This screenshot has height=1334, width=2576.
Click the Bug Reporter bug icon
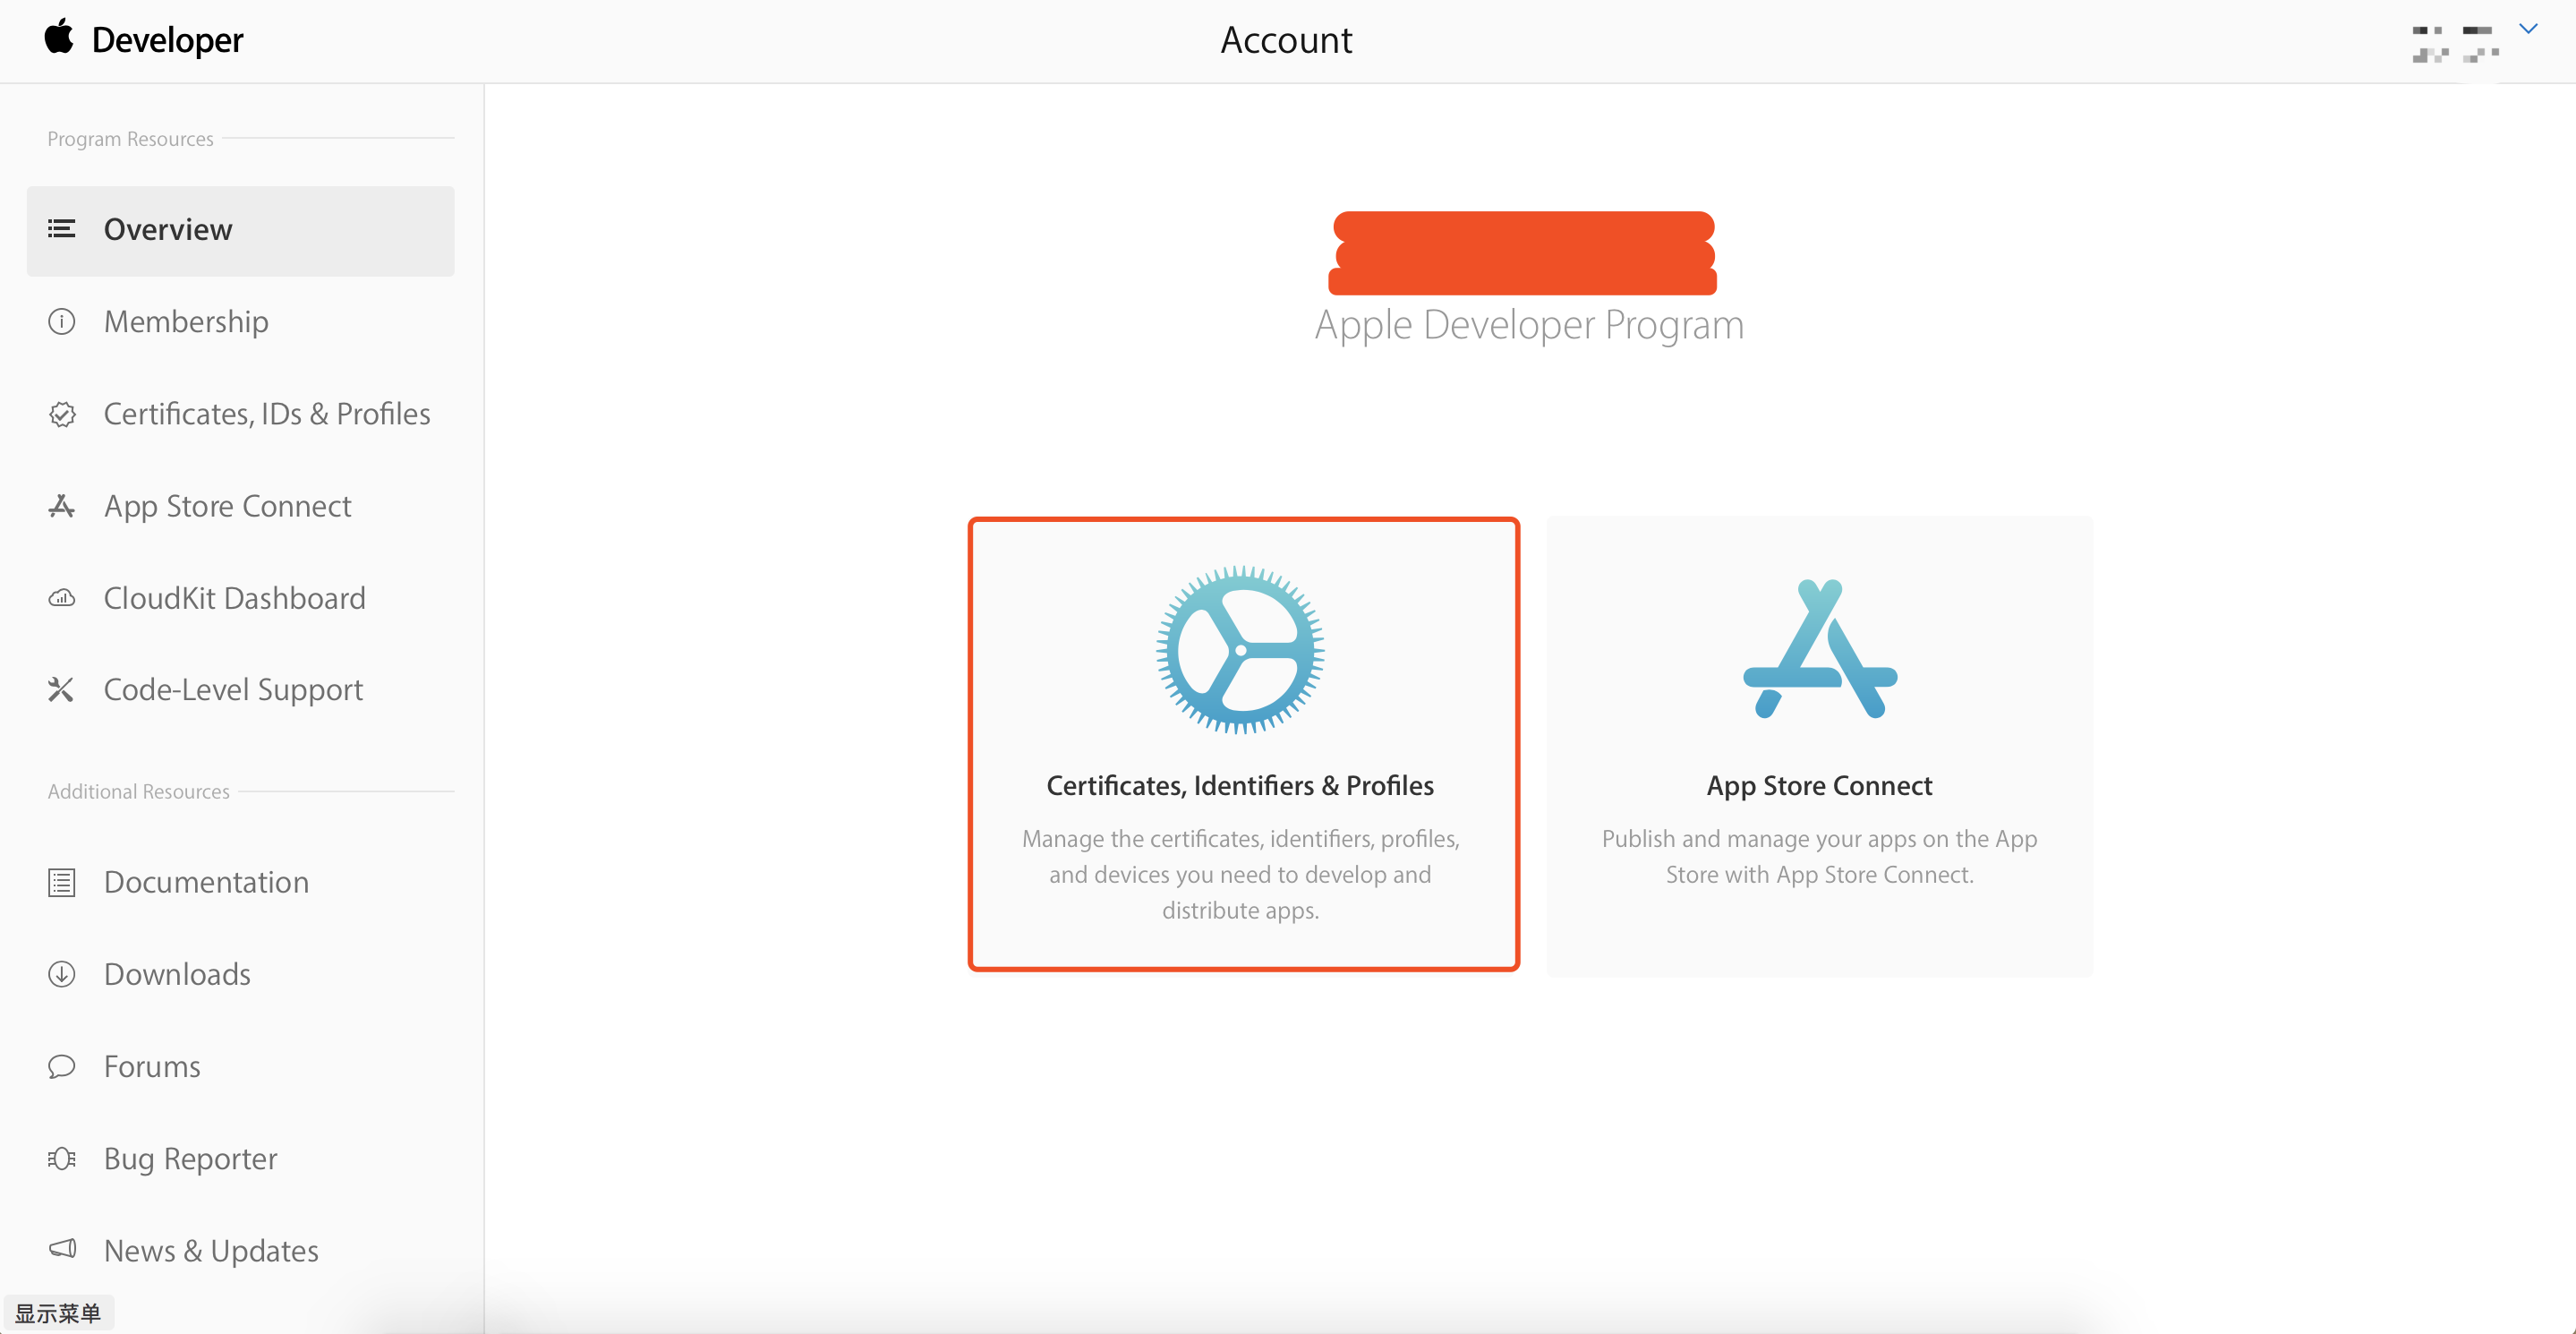(x=62, y=1158)
